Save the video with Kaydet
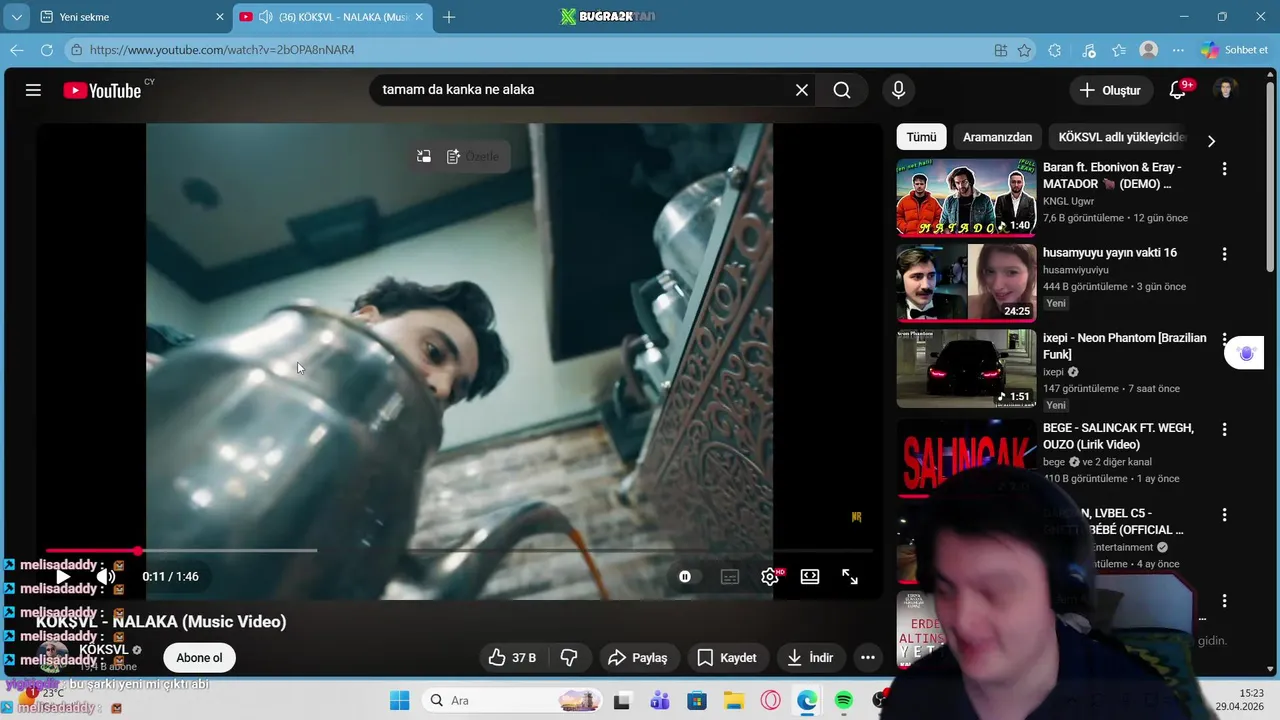1280x720 pixels. click(727, 658)
